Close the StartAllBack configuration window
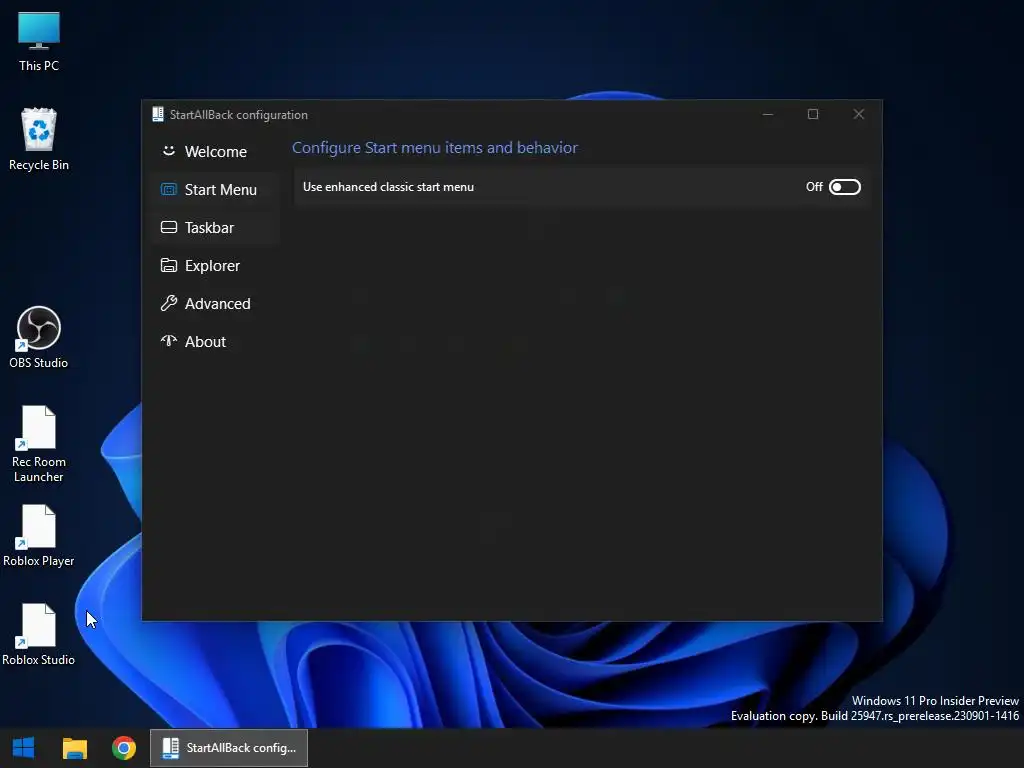The image size is (1024, 768). [x=859, y=114]
